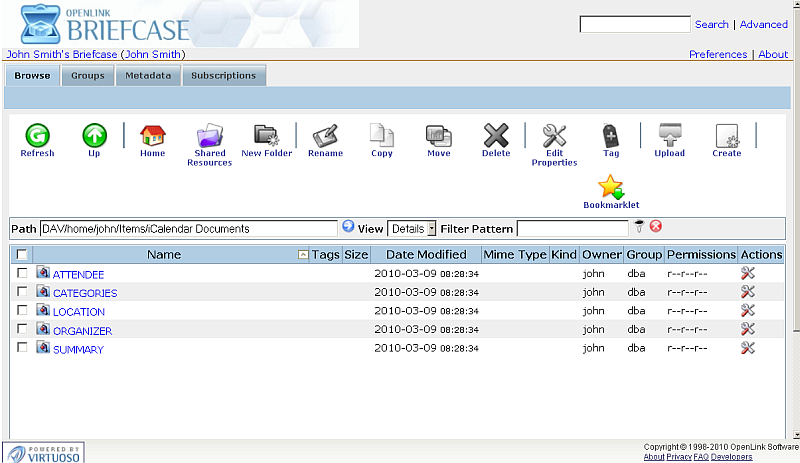Click the Filter Pattern input field
The height and width of the screenshot is (463, 800).
click(x=573, y=229)
